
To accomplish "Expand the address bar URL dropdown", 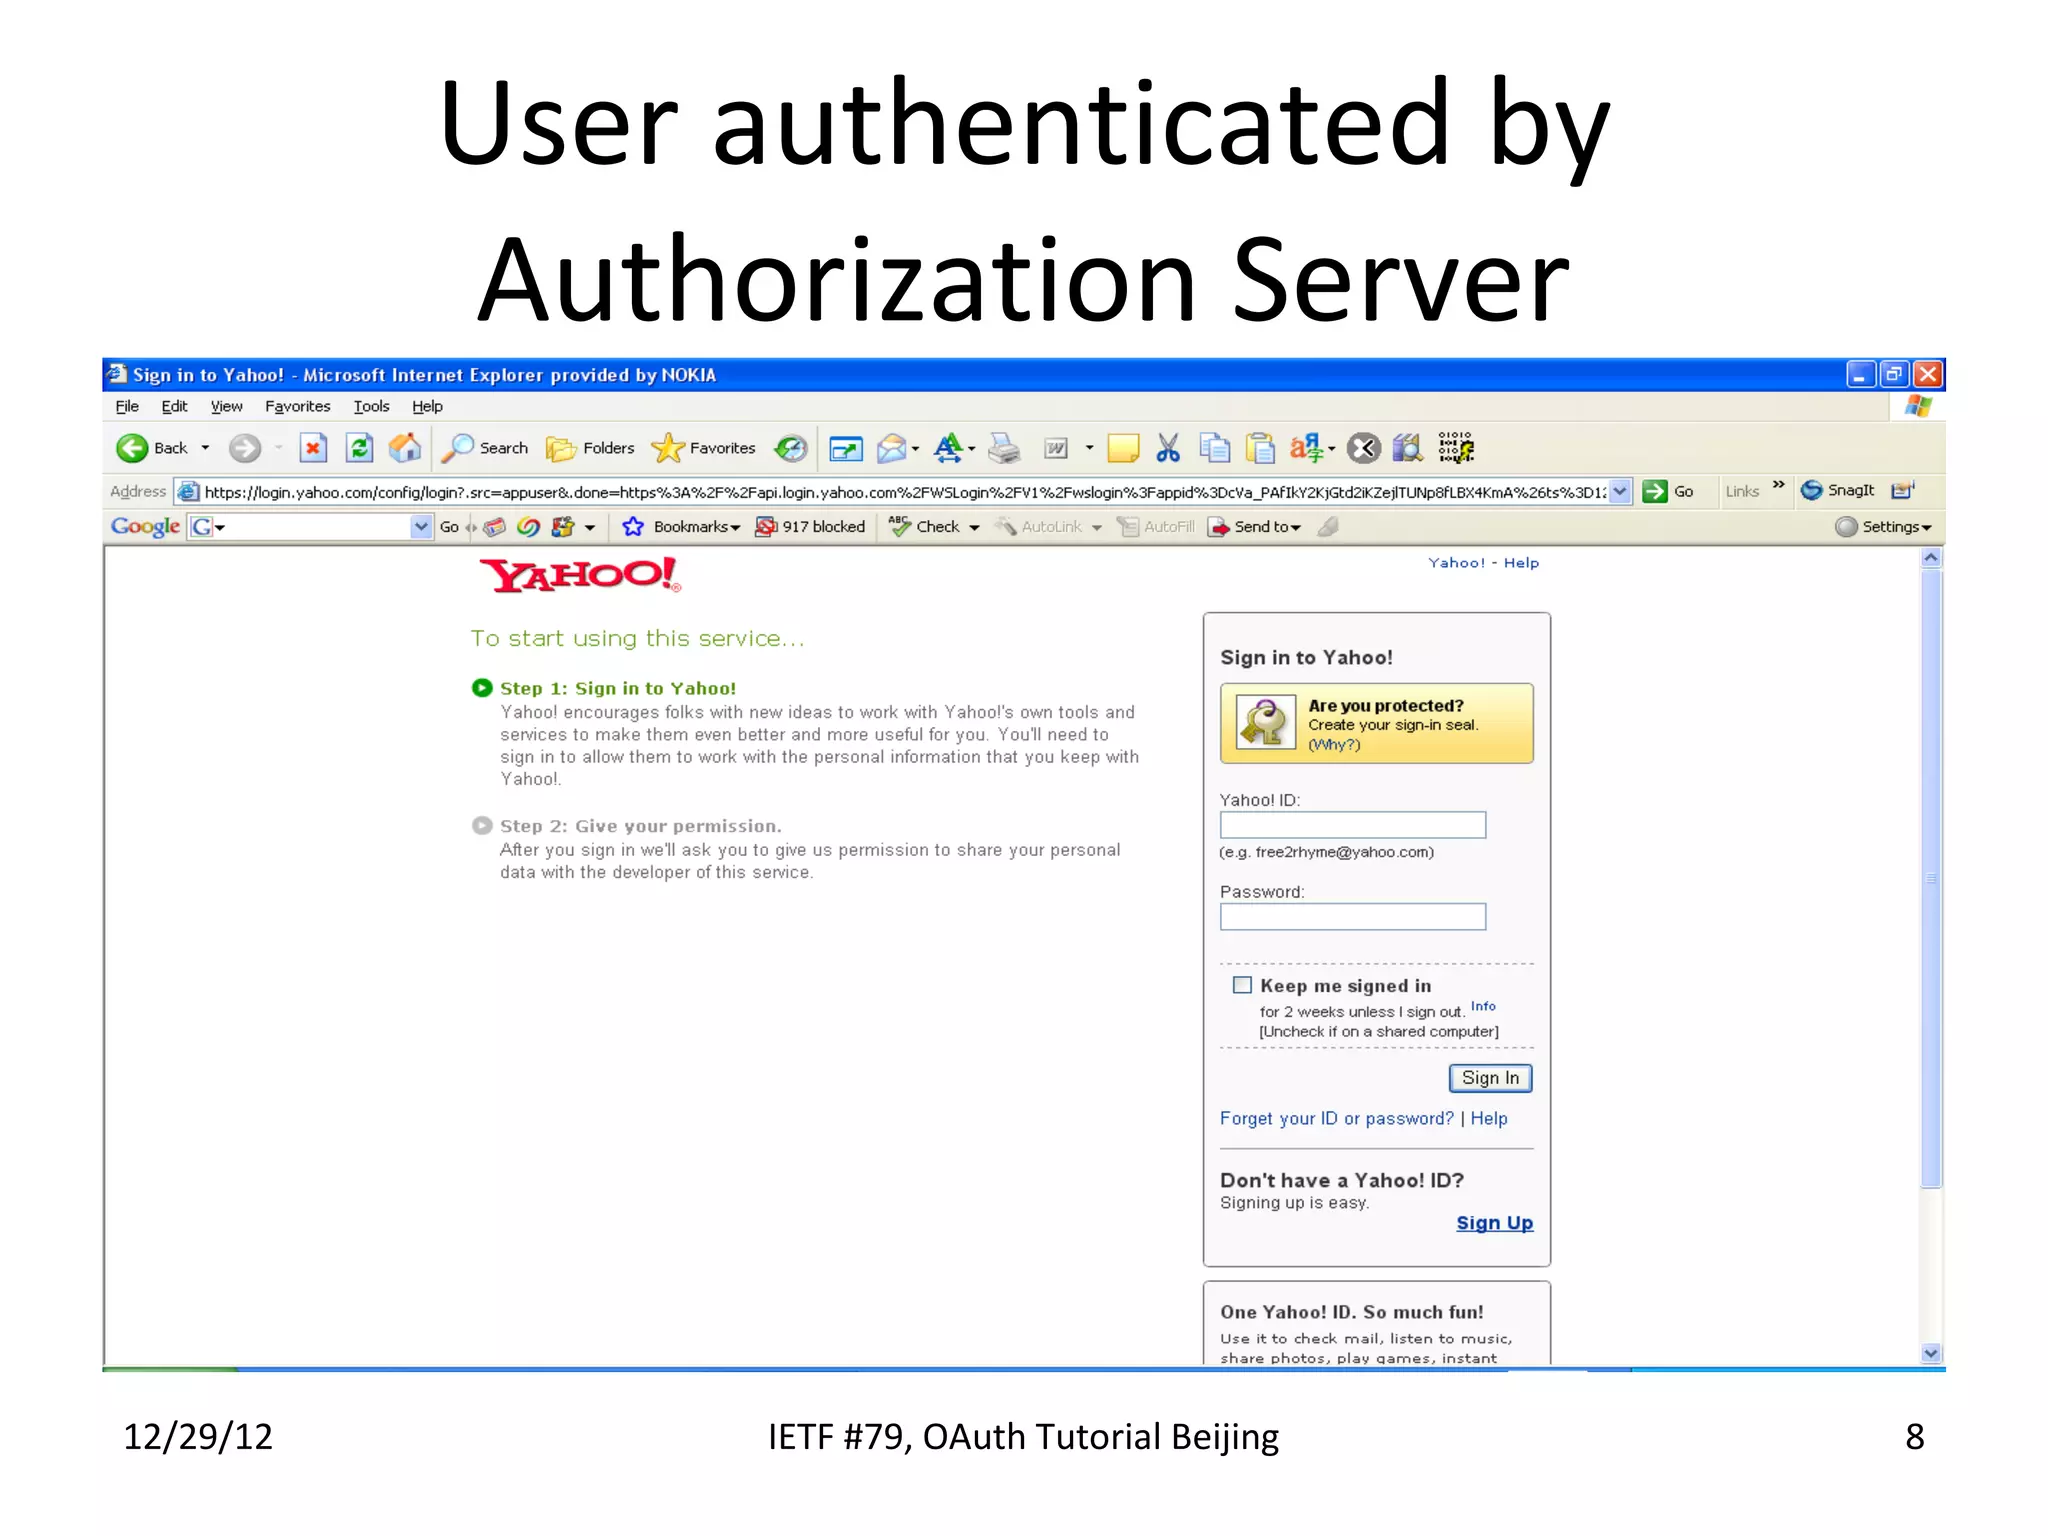I will pos(1620,491).
